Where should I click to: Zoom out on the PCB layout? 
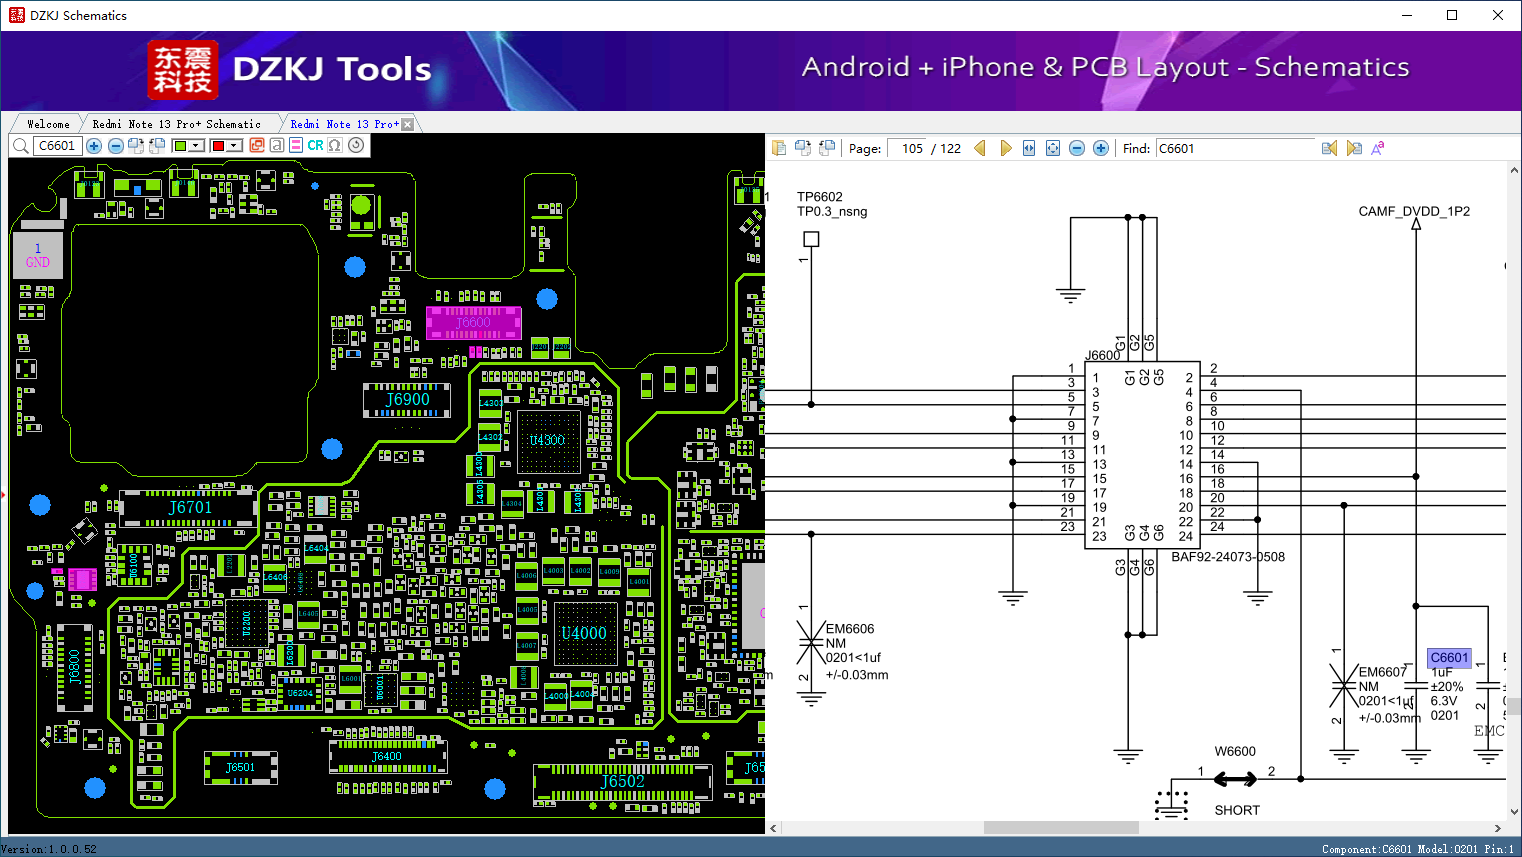115,146
